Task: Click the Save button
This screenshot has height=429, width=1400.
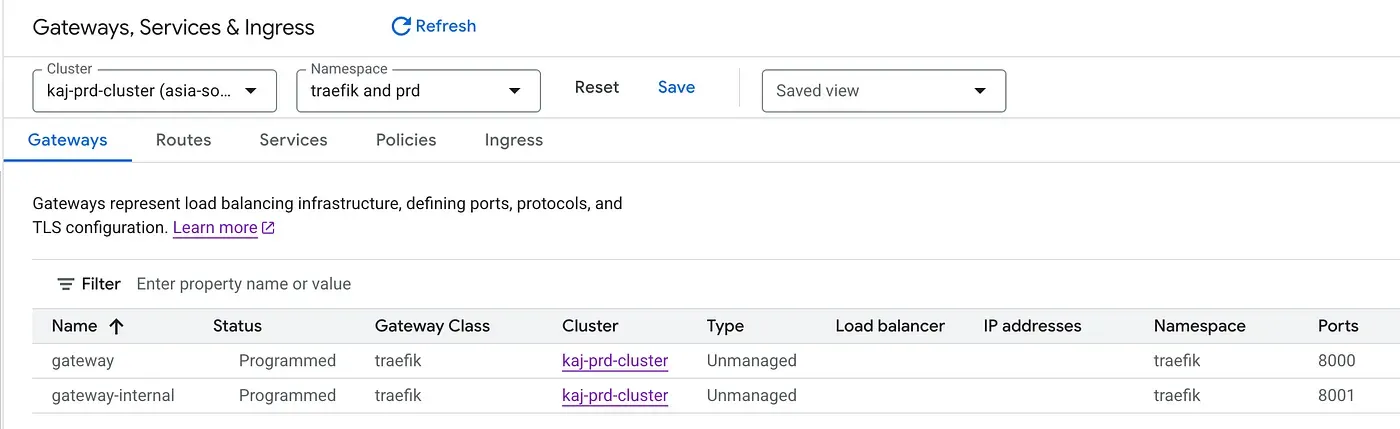Action: click(676, 88)
